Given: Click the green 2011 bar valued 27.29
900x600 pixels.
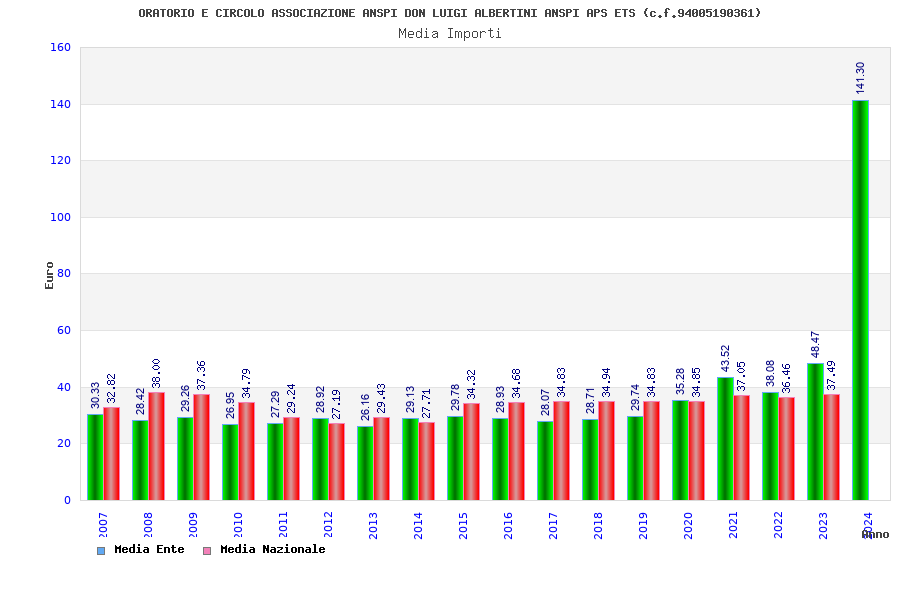Looking at the screenshot, I should click(x=275, y=462).
